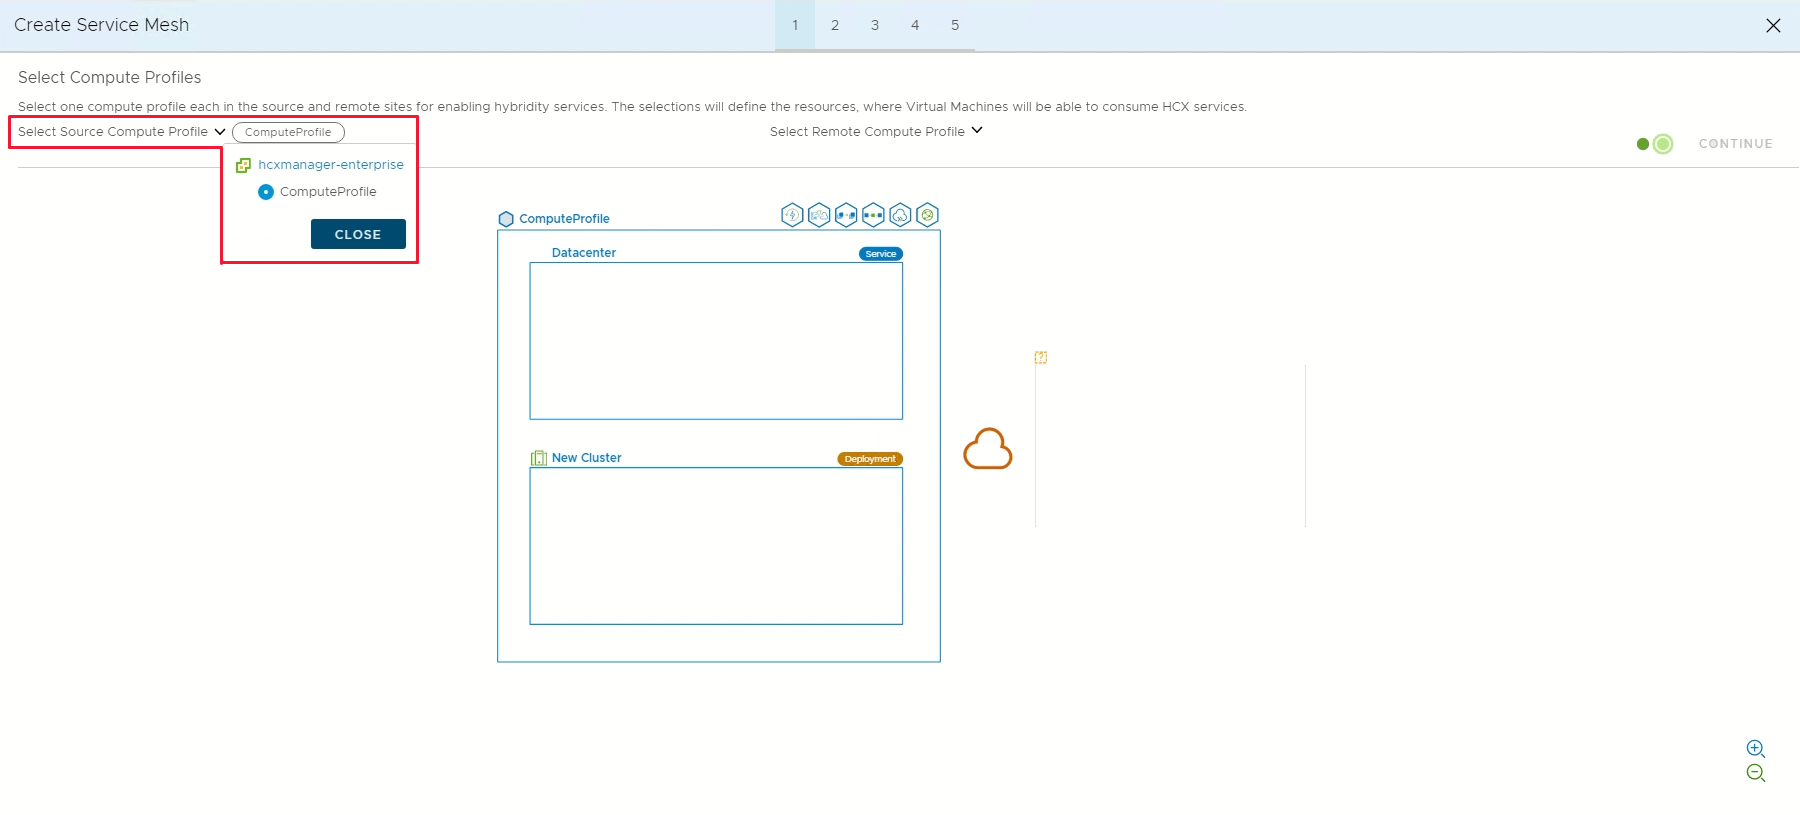Click the Datacenter label
The width and height of the screenshot is (1800, 815).
[x=584, y=253]
